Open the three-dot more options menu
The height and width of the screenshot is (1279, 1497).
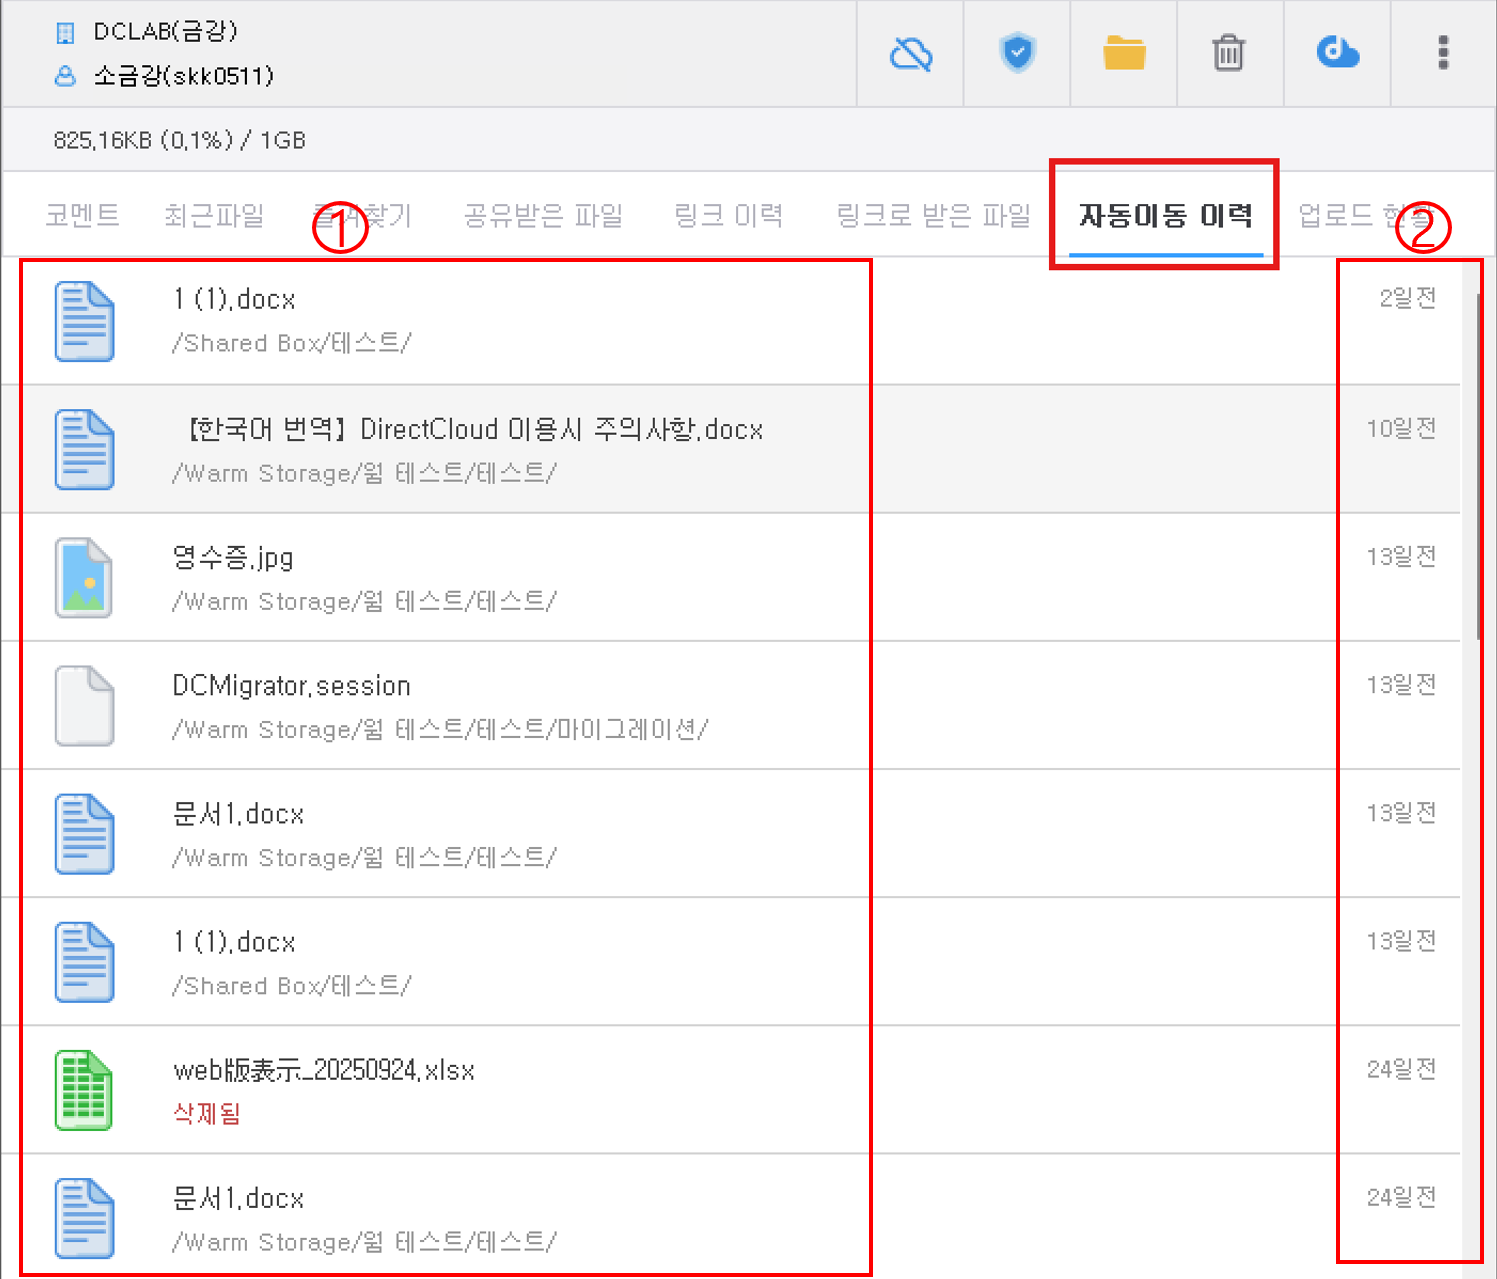[1442, 53]
